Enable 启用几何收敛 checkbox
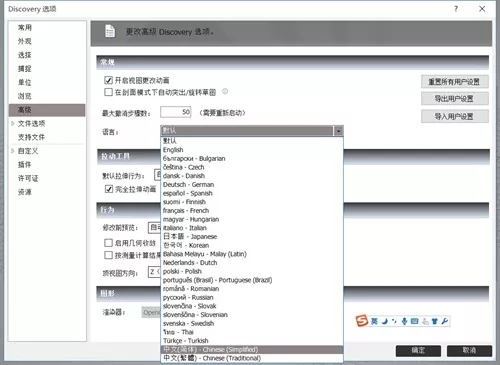The image size is (500, 365). click(108, 243)
